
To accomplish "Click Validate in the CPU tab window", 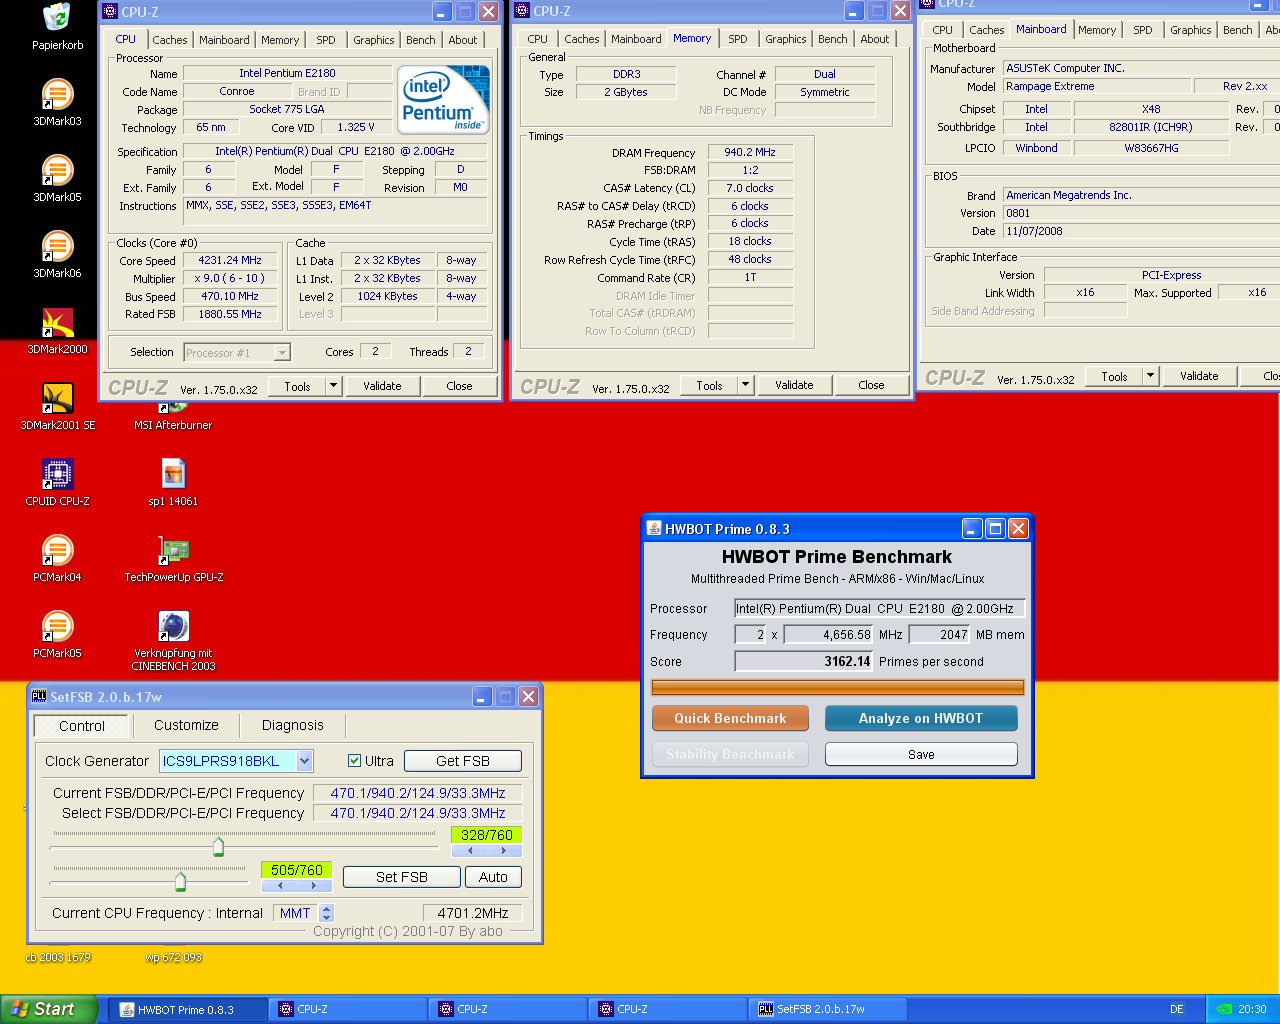I will coord(382,386).
